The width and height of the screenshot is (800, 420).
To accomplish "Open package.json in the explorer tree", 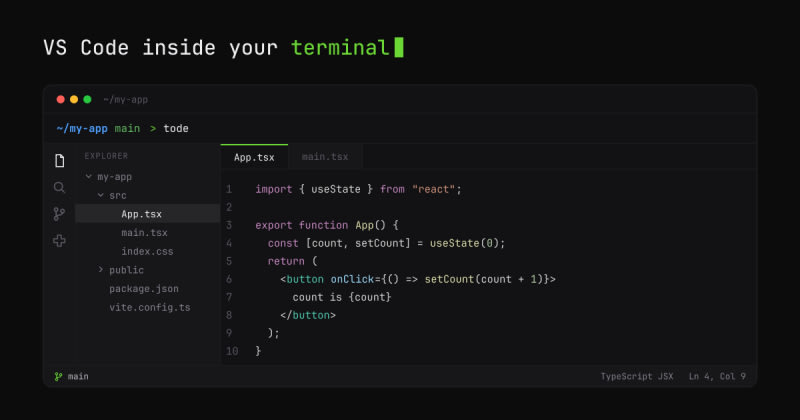I will tap(144, 289).
